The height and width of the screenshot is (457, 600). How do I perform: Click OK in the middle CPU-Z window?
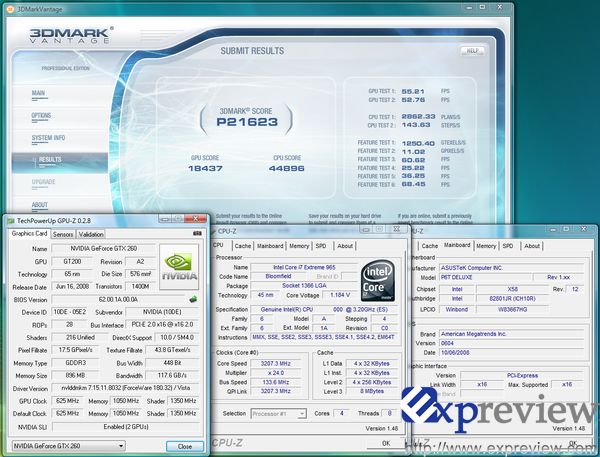(386, 443)
